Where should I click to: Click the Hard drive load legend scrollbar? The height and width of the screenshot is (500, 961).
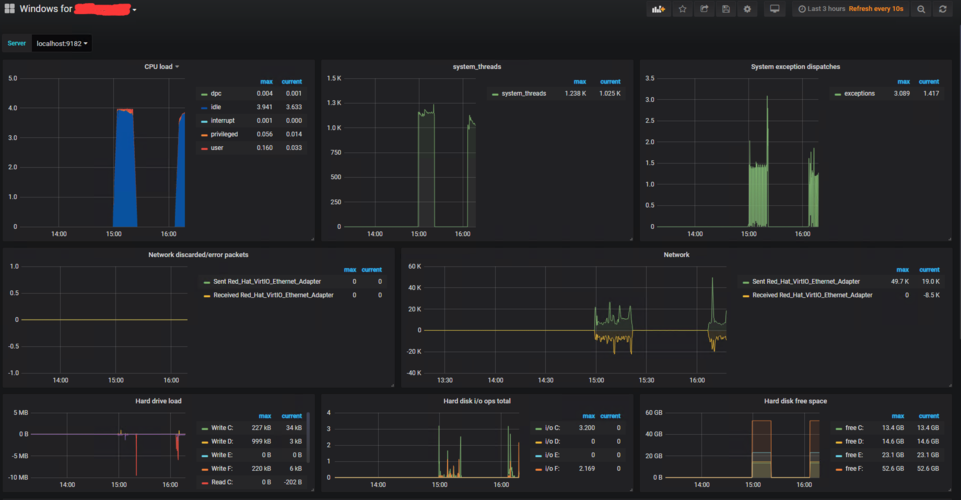click(308, 438)
